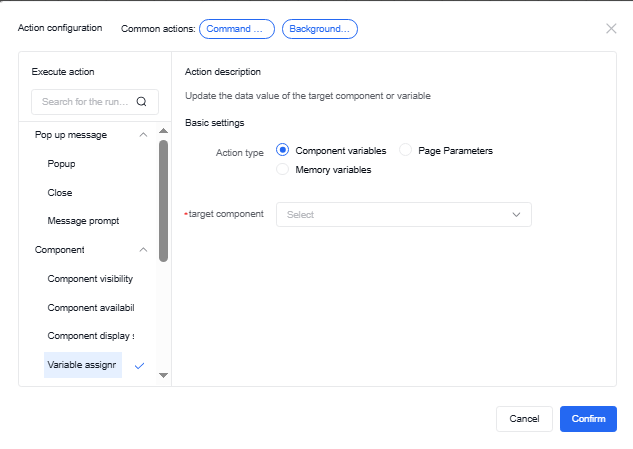Choose the Page Parameters radio option
Screen dimensions: 633x449
coord(406,150)
